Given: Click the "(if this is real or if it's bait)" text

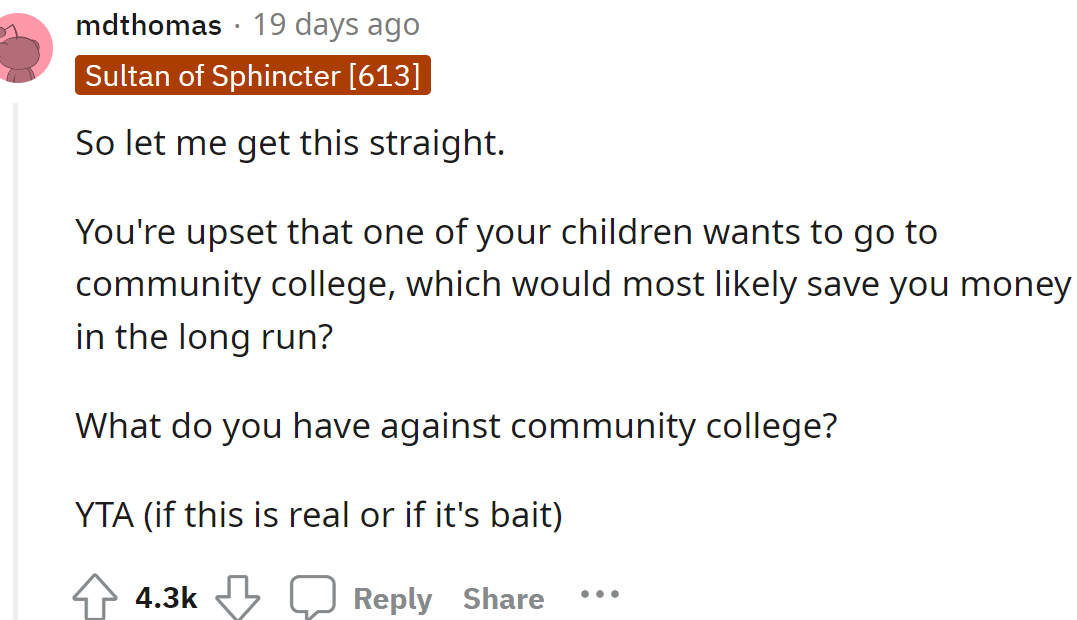Looking at the screenshot, I should click(x=353, y=516).
